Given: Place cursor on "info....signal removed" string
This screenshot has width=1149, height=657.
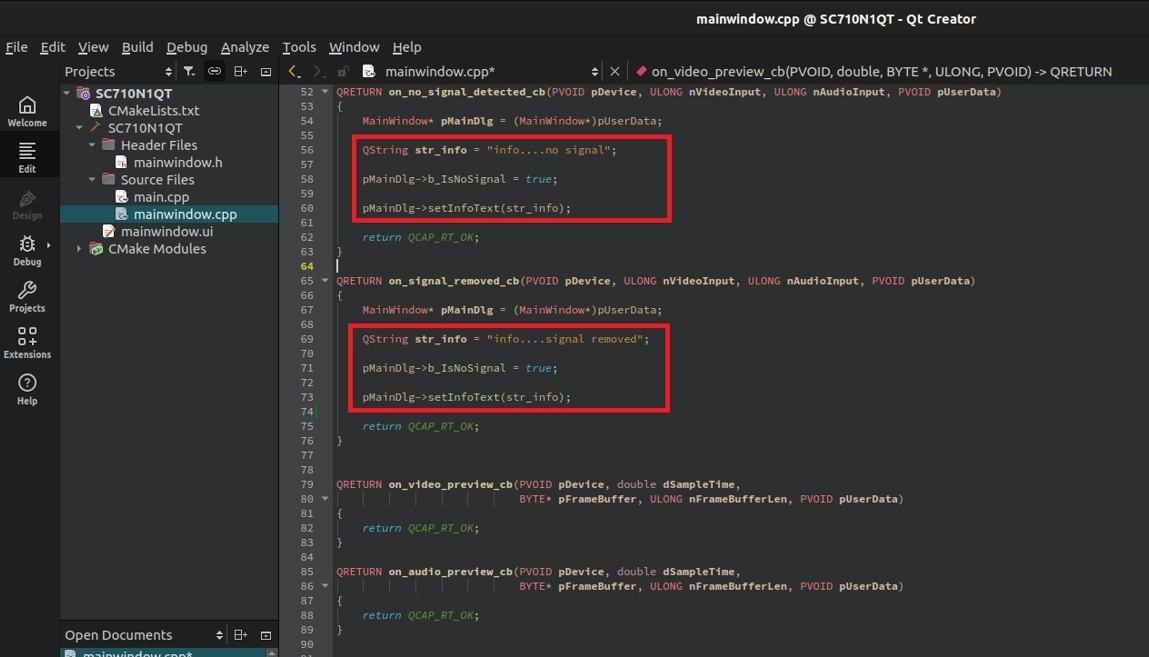Looking at the screenshot, I should (x=565, y=338).
